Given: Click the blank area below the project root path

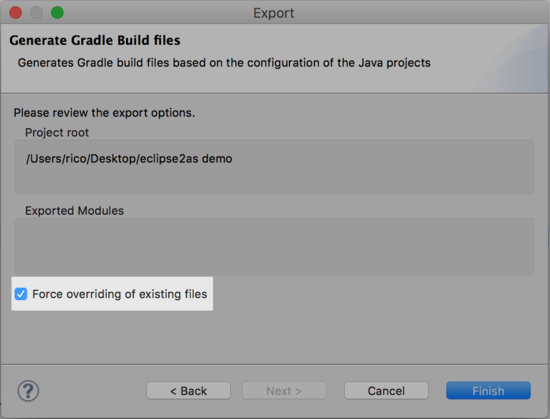Looking at the screenshot, I should coord(274,180).
